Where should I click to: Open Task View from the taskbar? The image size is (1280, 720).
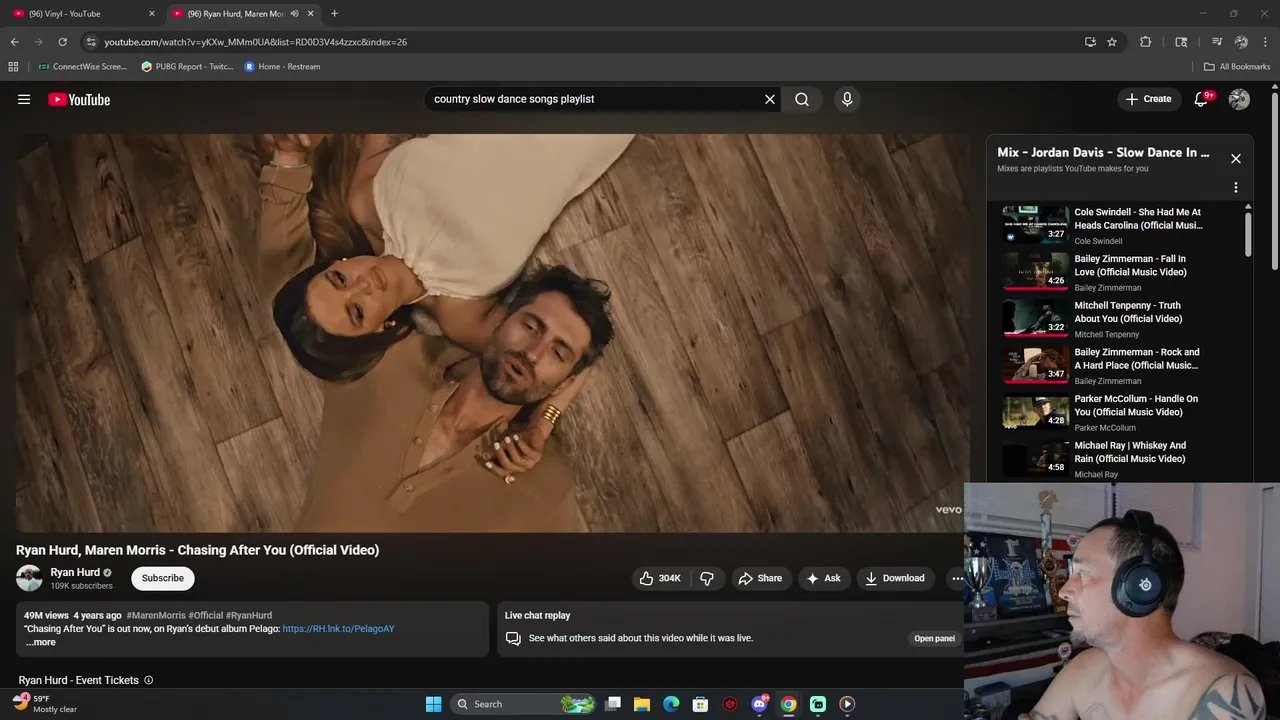[613, 704]
